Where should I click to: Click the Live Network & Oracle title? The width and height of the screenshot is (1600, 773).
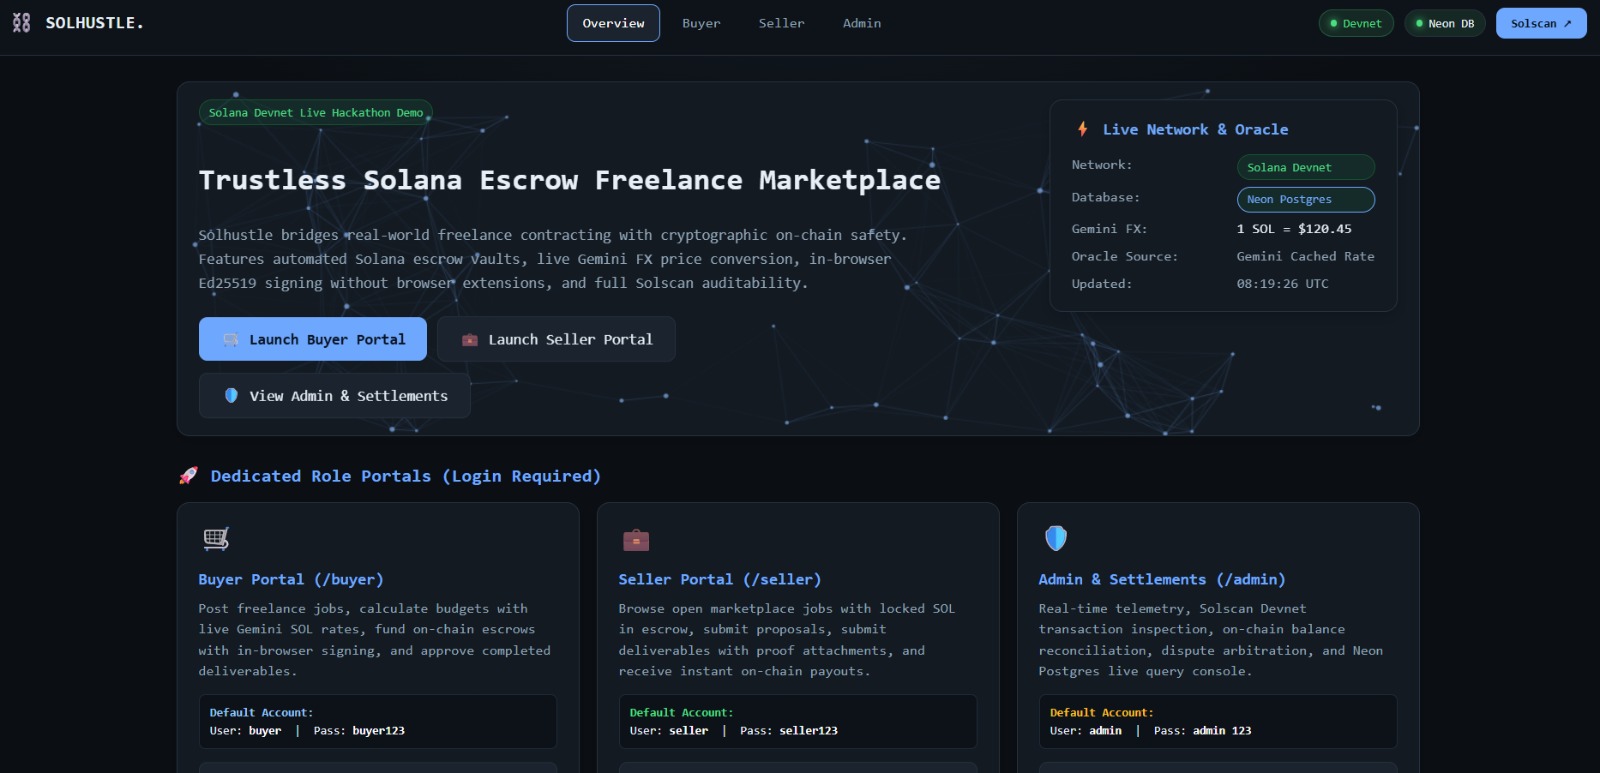point(1195,130)
